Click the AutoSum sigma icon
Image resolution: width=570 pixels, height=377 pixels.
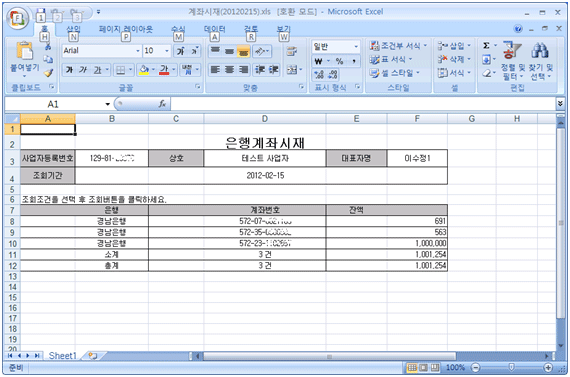[x=486, y=45]
